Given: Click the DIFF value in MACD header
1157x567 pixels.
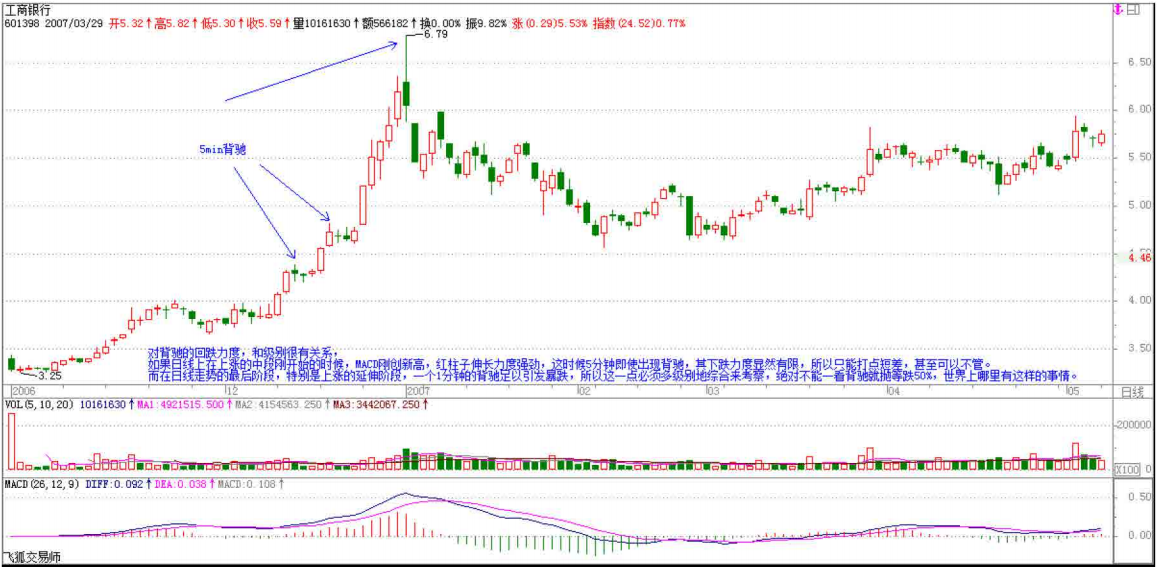Looking at the screenshot, I should click(x=117, y=484).
